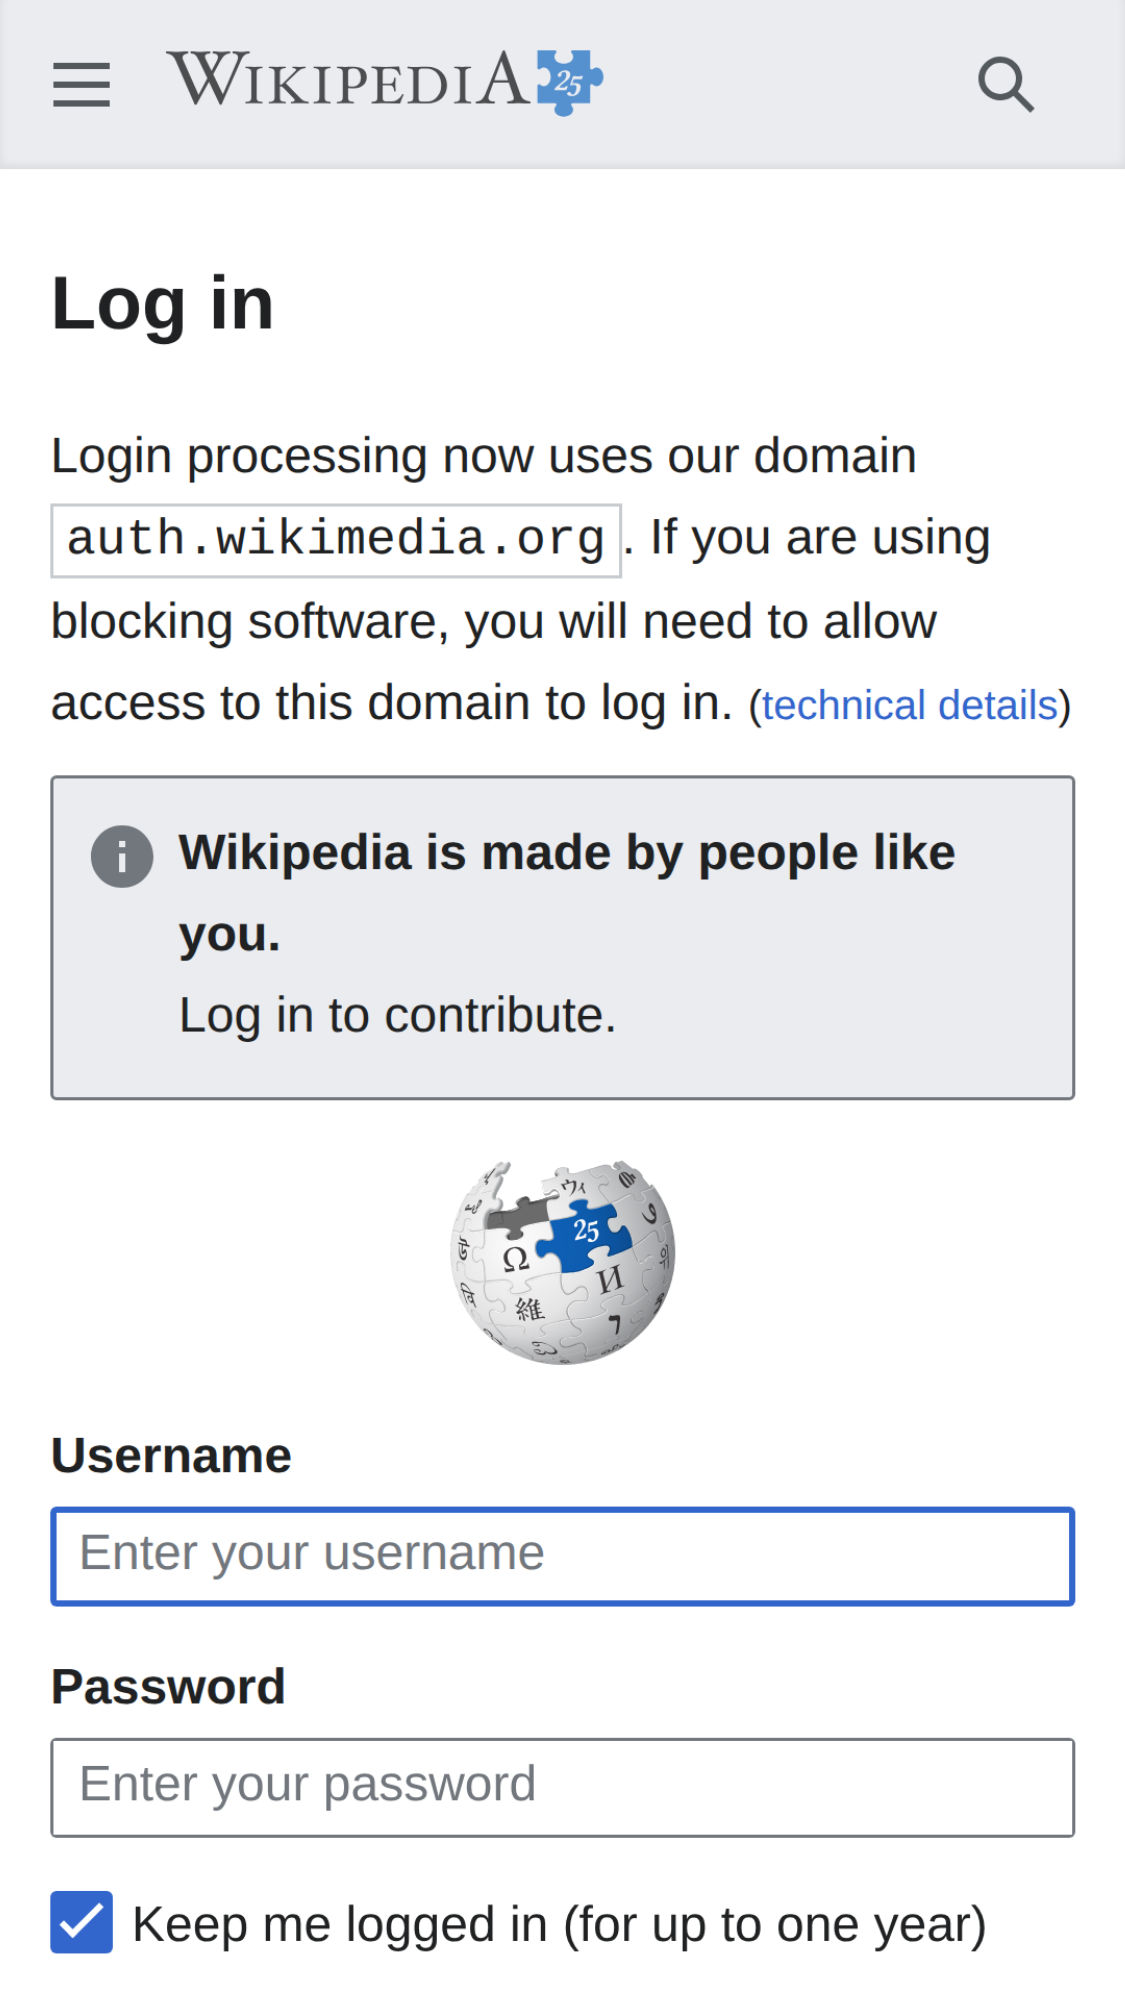The image size is (1125, 2000).
Task: Click the info icon in the notice box
Action: click(122, 857)
